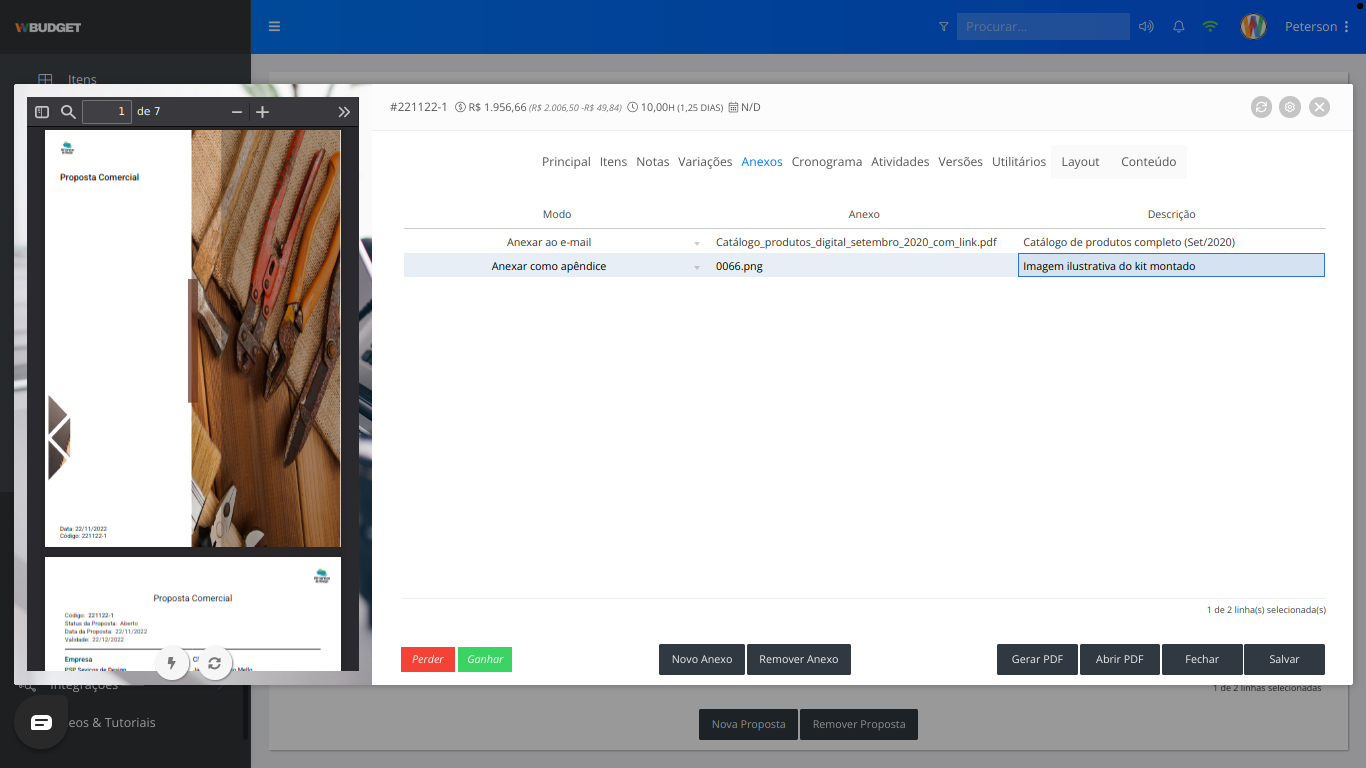This screenshot has width=1366, height=768.
Task: Click the Descrição column header
Action: [1171, 214]
